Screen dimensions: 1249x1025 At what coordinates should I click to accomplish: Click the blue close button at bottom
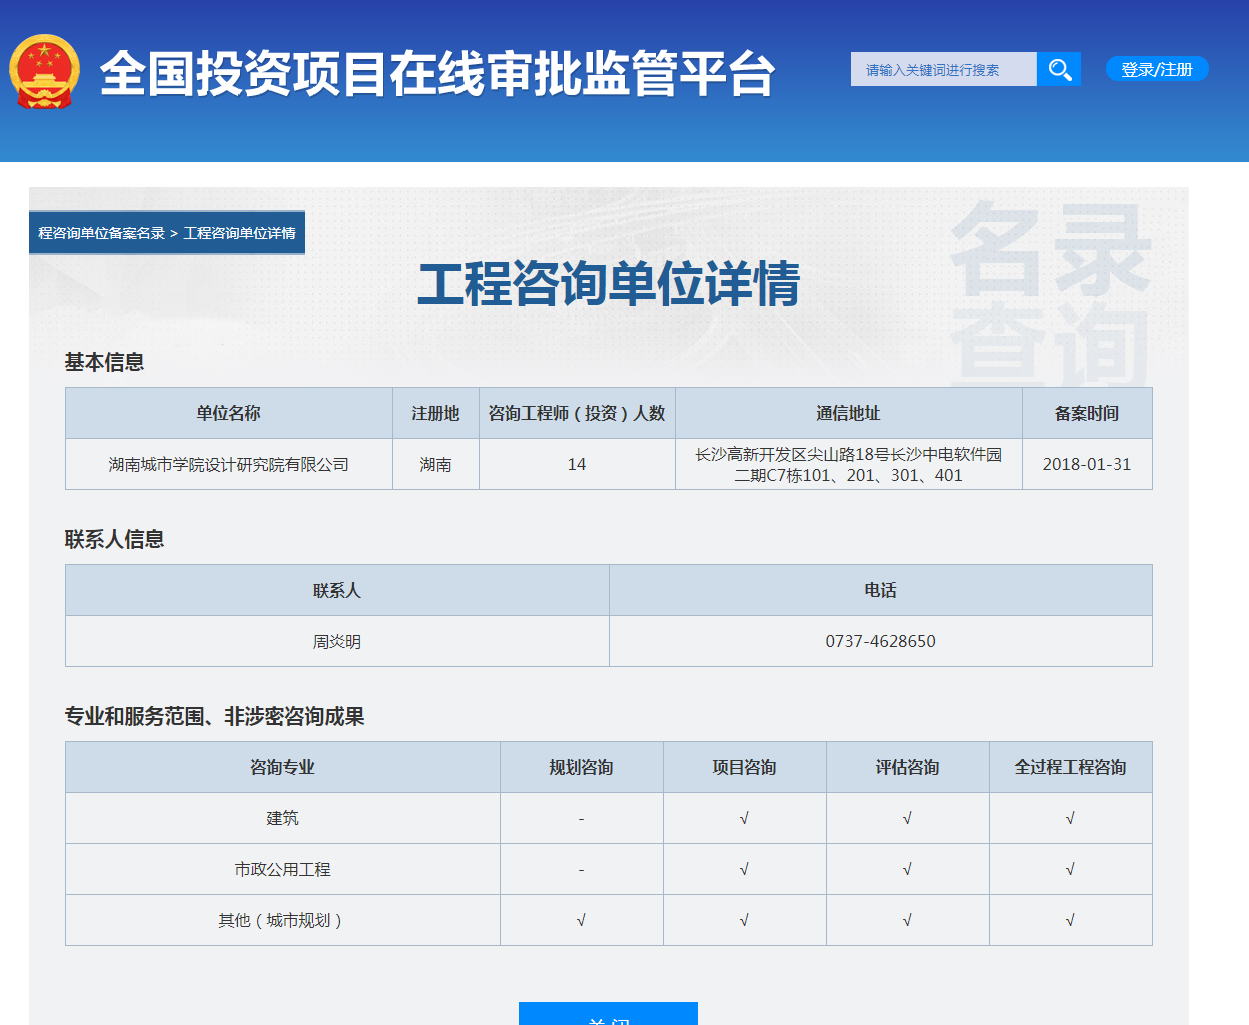pyautogui.click(x=608, y=1014)
